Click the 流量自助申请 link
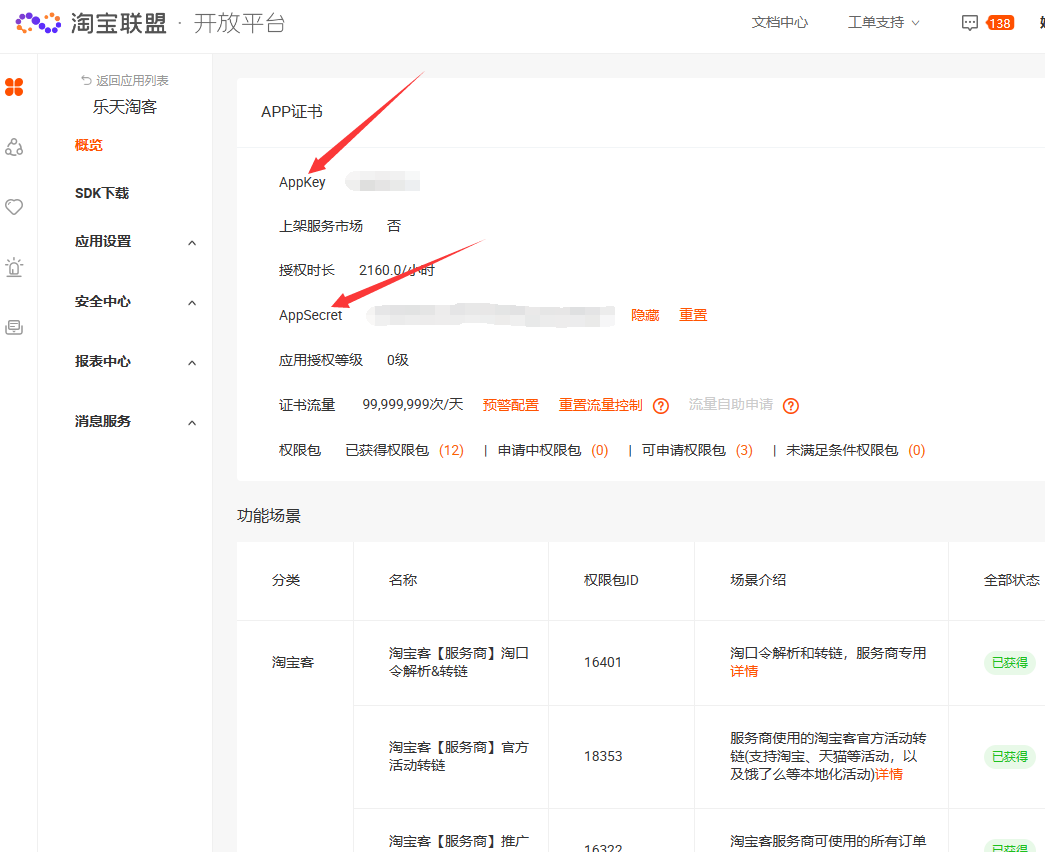The image size is (1045, 852). [x=731, y=405]
